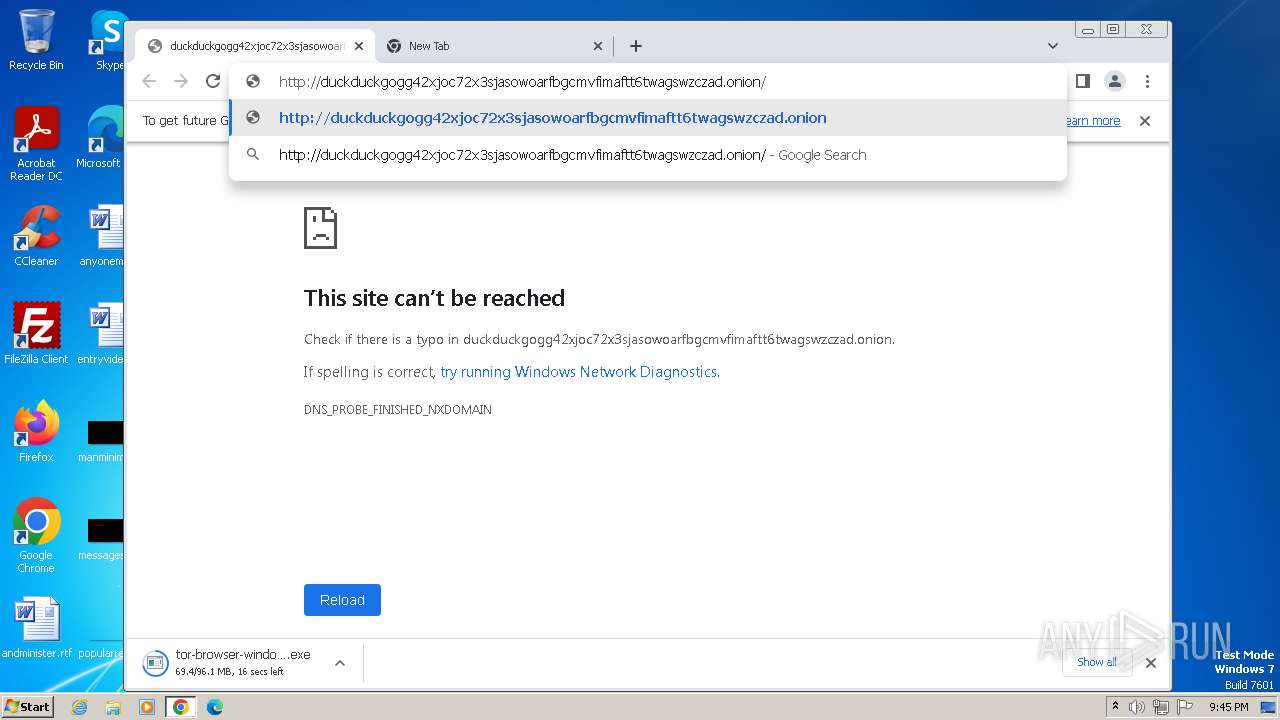Expand the tor-browser download options chevron
Viewport: 1280px width, 720px height.
coord(340,662)
